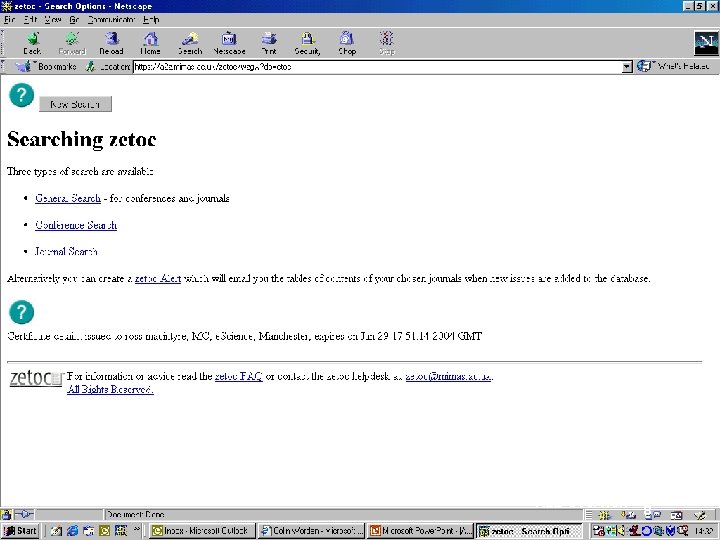The height and width of the screenshot is (540, 720).
Task: Click into the Location URL field
Action: (x=377, y=67)
